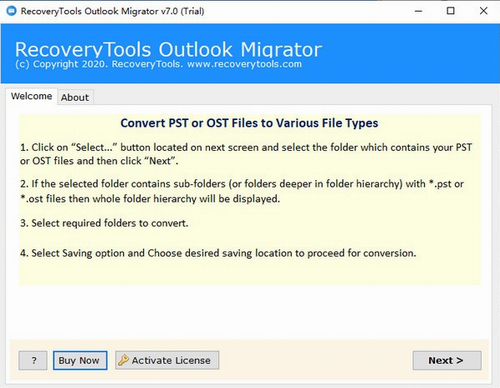Viewport: 500px width, 388px height.
Task: Click step 4 Select Saving option text
Action: click(218, 253)
